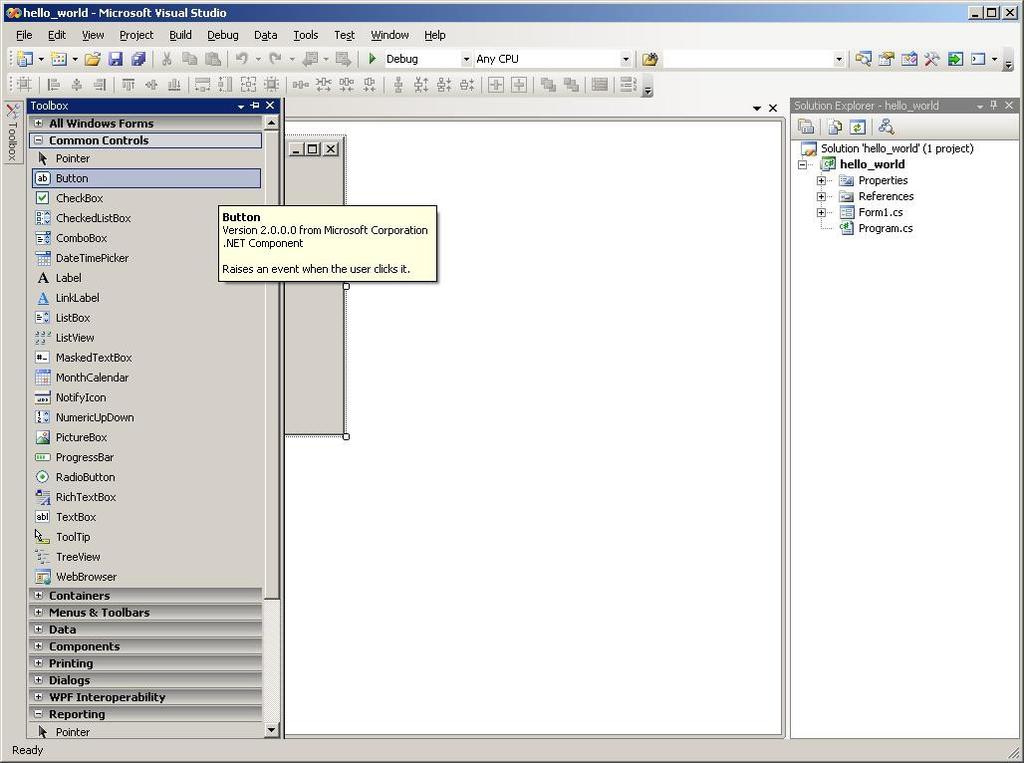1024x763 pixels.
Task: Open the Start Page green arrow icon
Action: click(955, 59)
